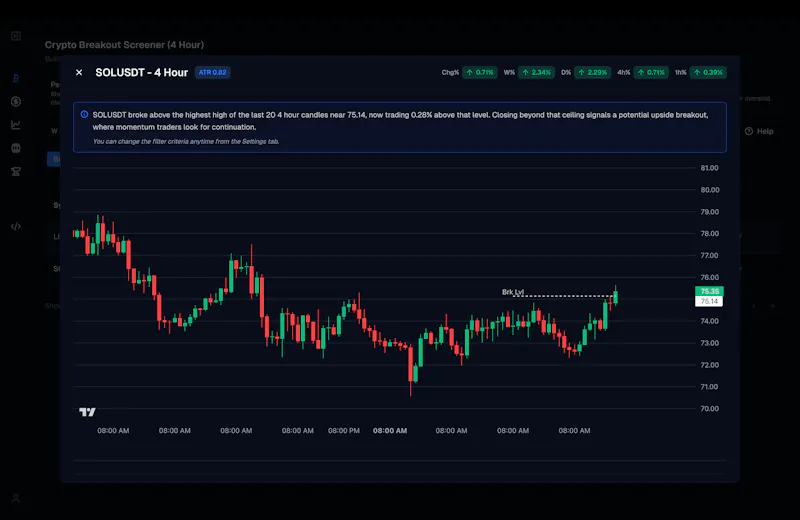
Task: Click the Crypto Breakout Screener (4 Hour) heading
Action: pos(124,45)
